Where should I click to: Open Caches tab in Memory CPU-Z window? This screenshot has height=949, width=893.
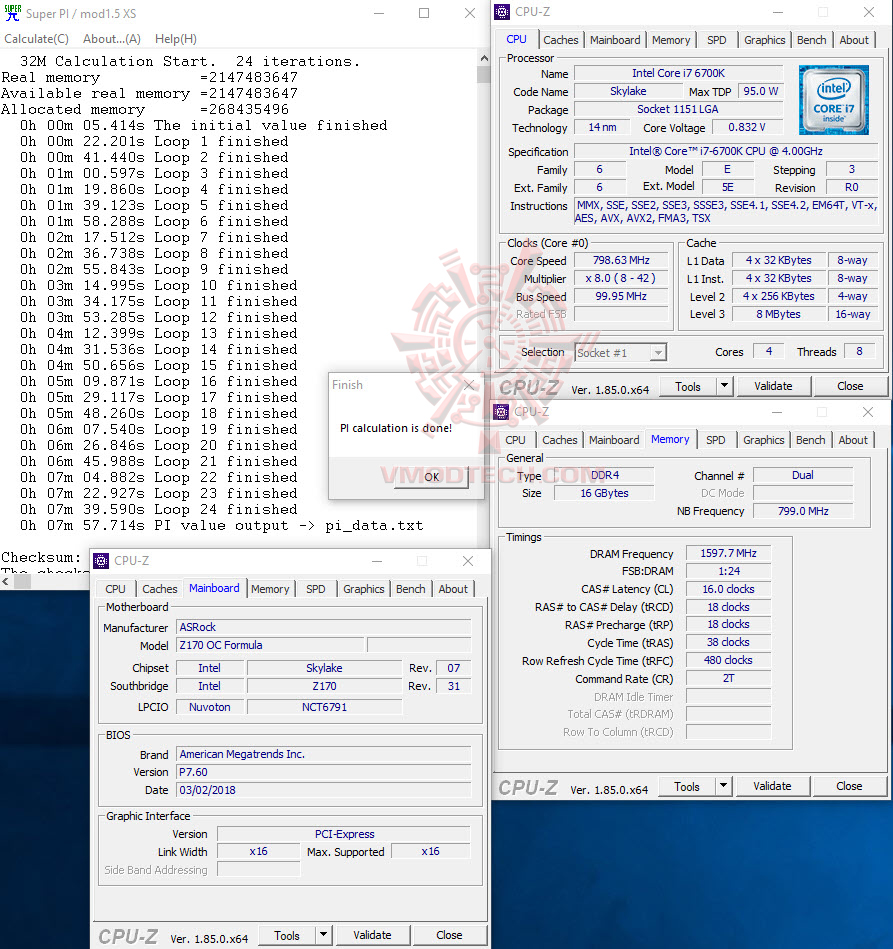[559, 440]
